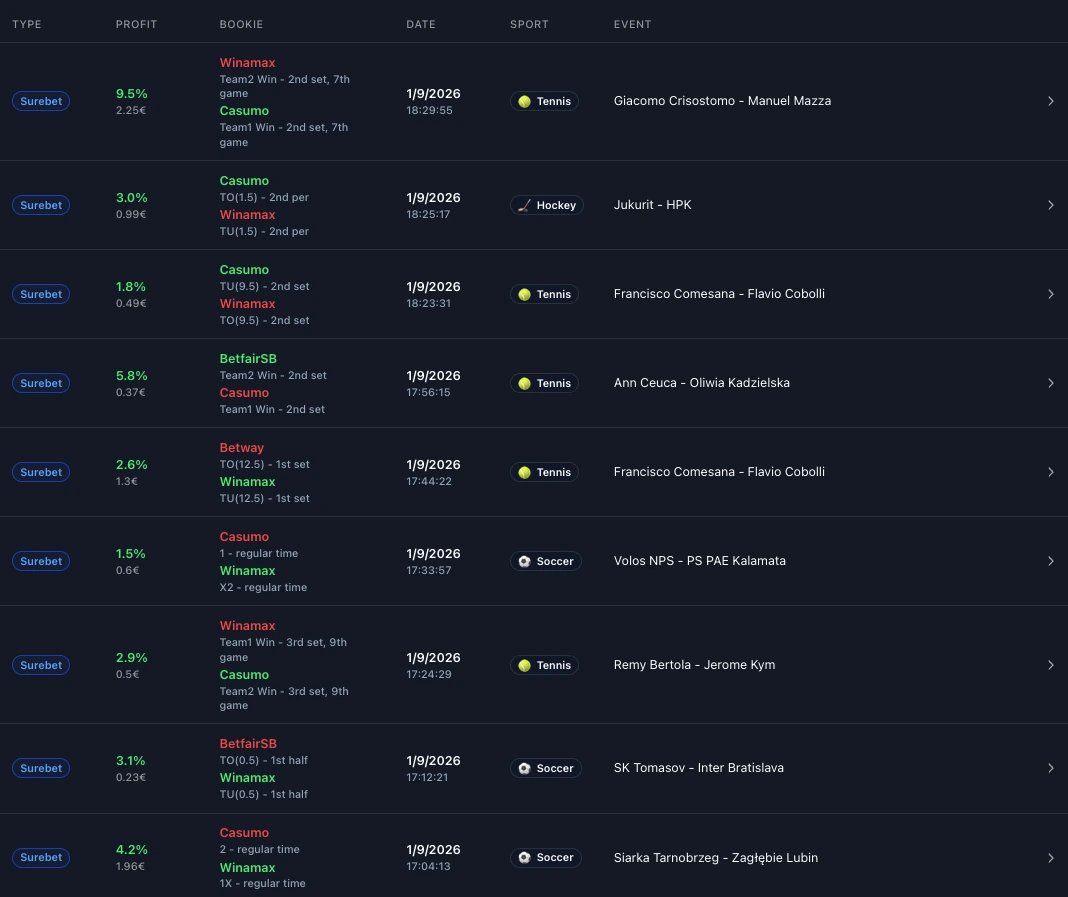Click the TO(1.5) - 2nd per bet line

point(264,198)
